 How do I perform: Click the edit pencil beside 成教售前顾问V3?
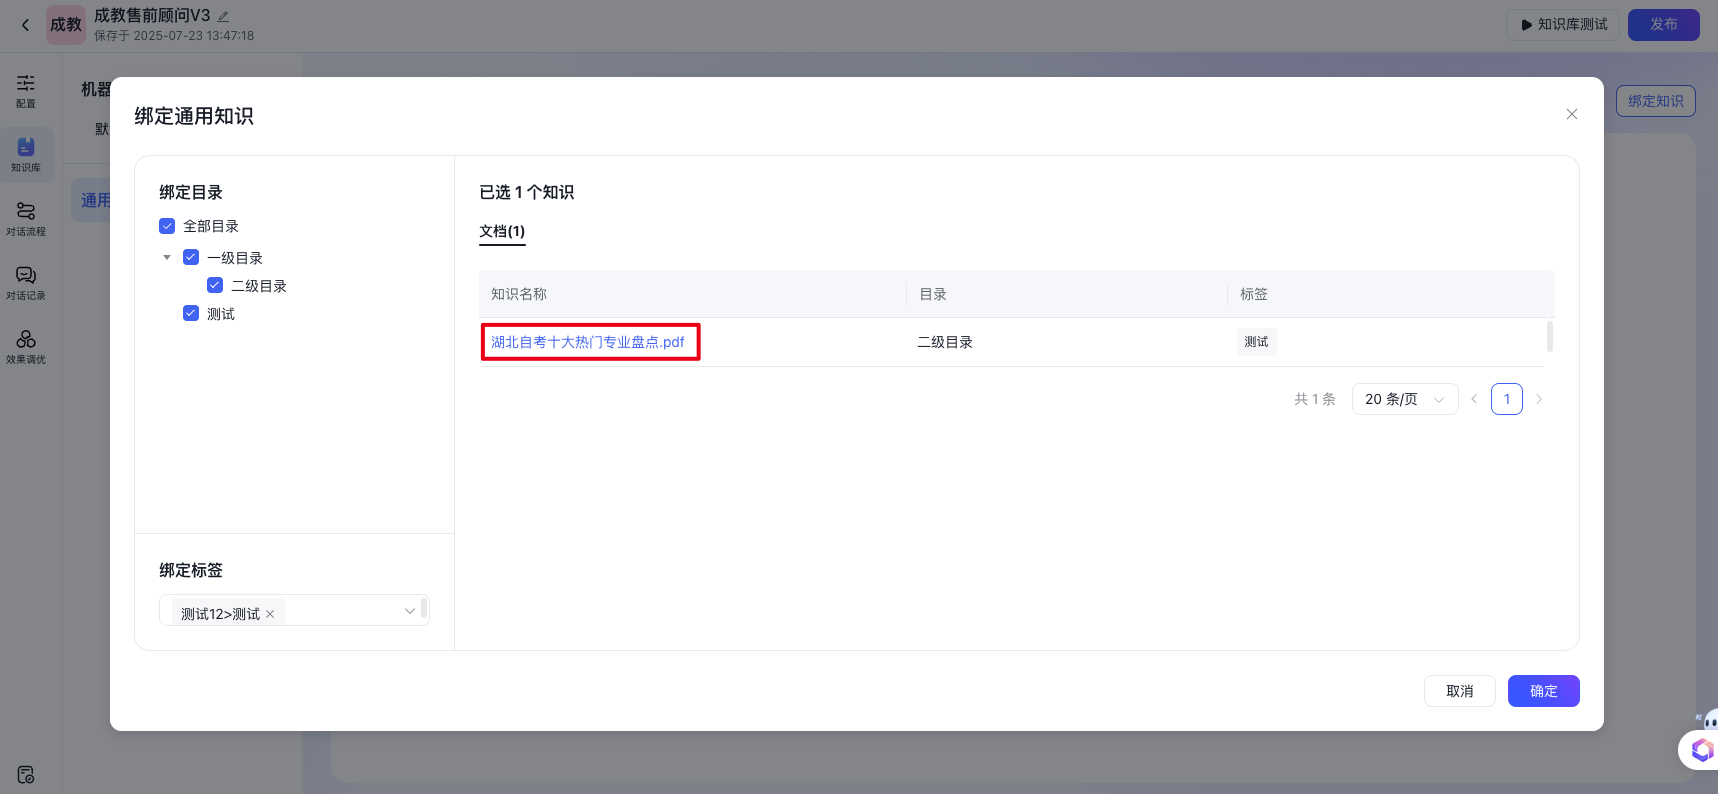[x=223, y=16]
